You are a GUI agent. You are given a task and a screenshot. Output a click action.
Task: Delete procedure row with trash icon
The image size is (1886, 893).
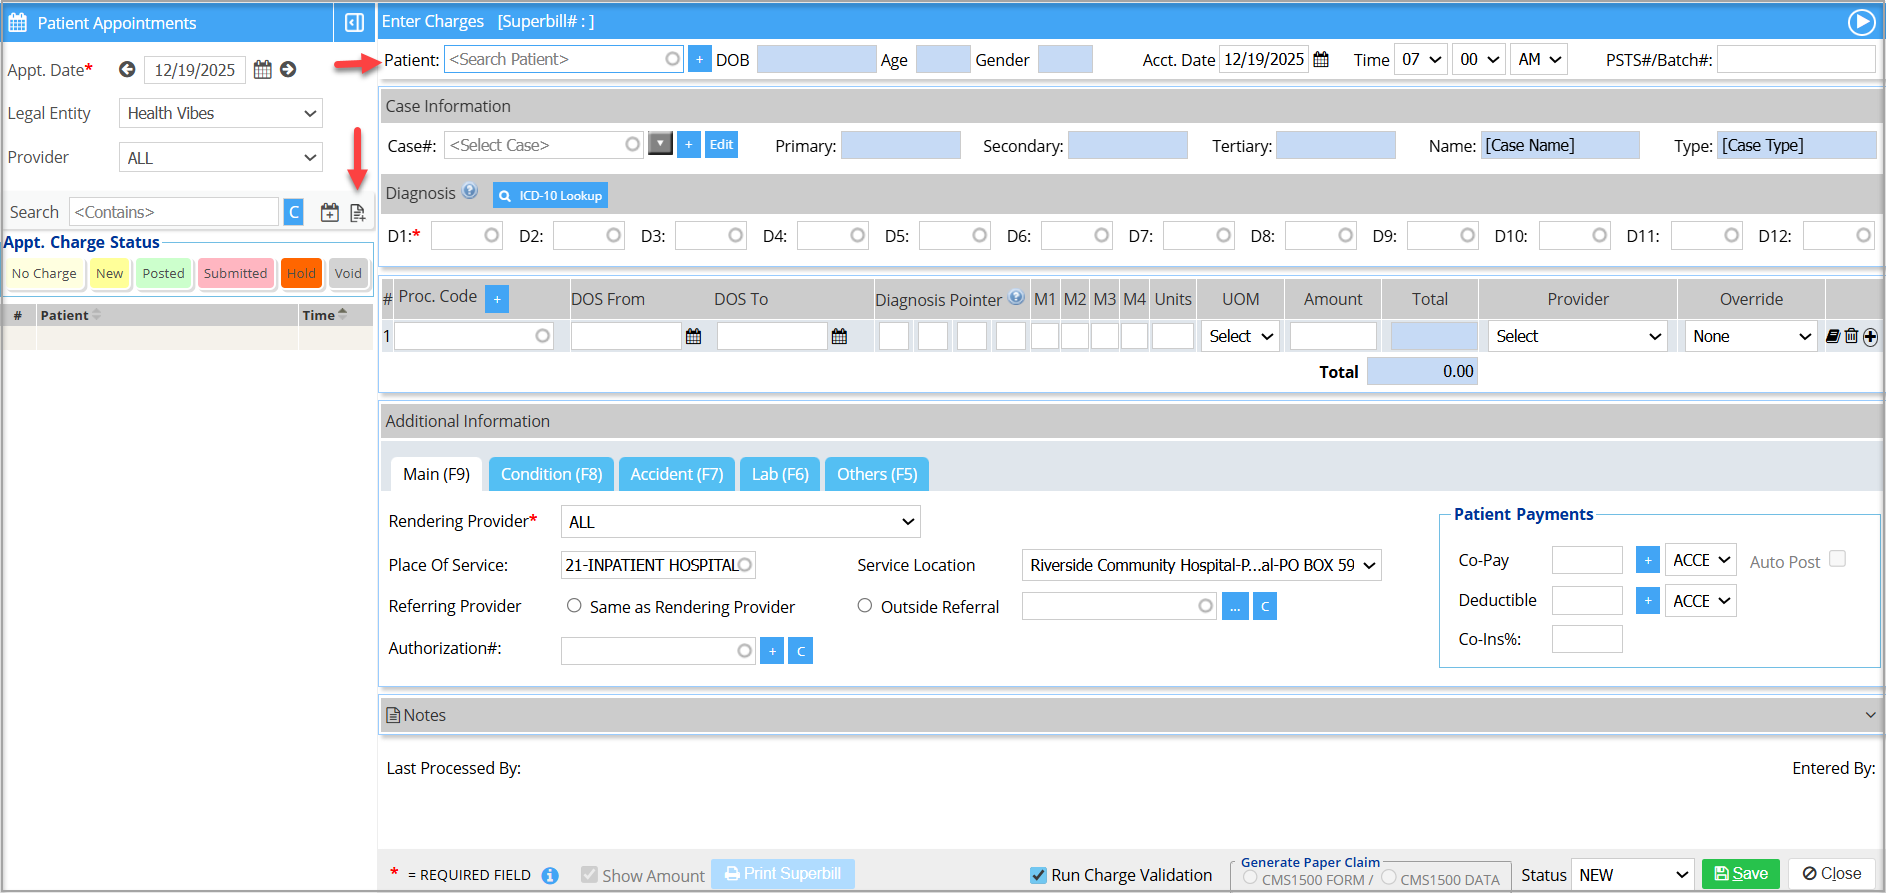pos(1851,337)
